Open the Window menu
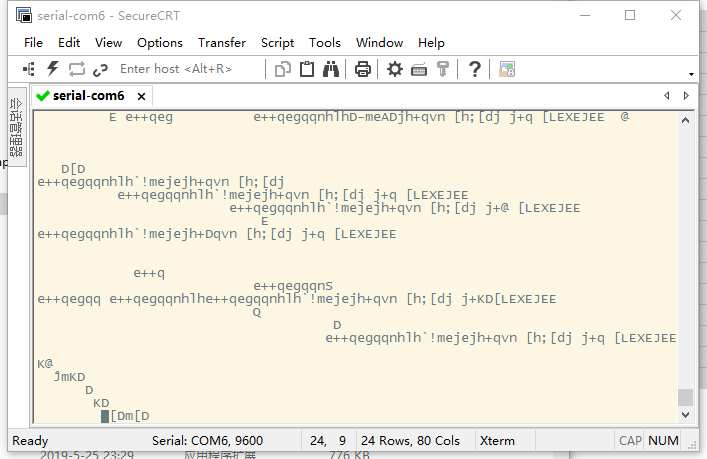The height and width of the screenshot is (459, 707). pyautogui.click(x=379, y=43)
